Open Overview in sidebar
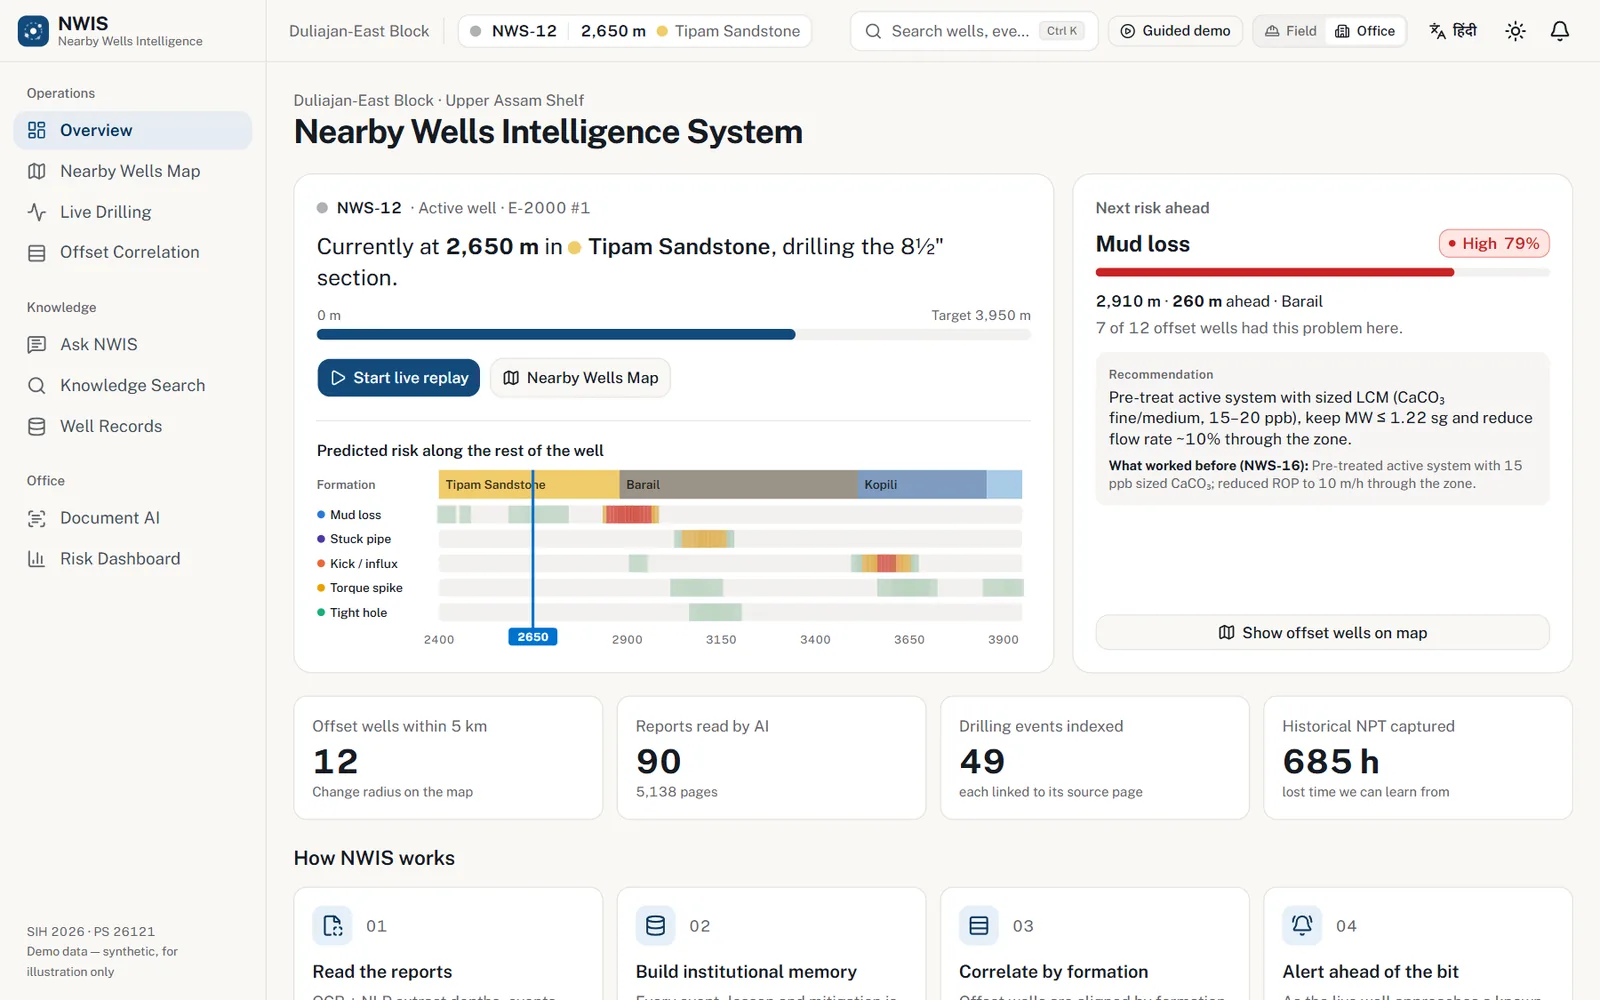Image resolution: width=1600 pixels, height=1000 pixels. coord(133,130)
